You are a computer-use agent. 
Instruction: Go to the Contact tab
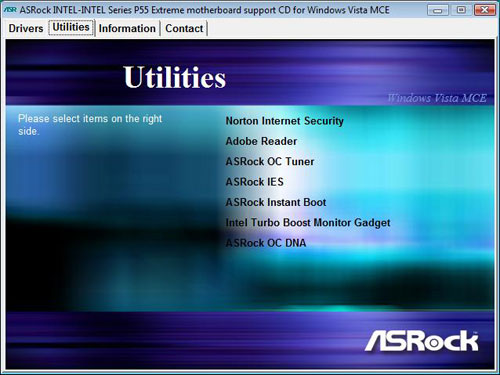coord(184,28)
